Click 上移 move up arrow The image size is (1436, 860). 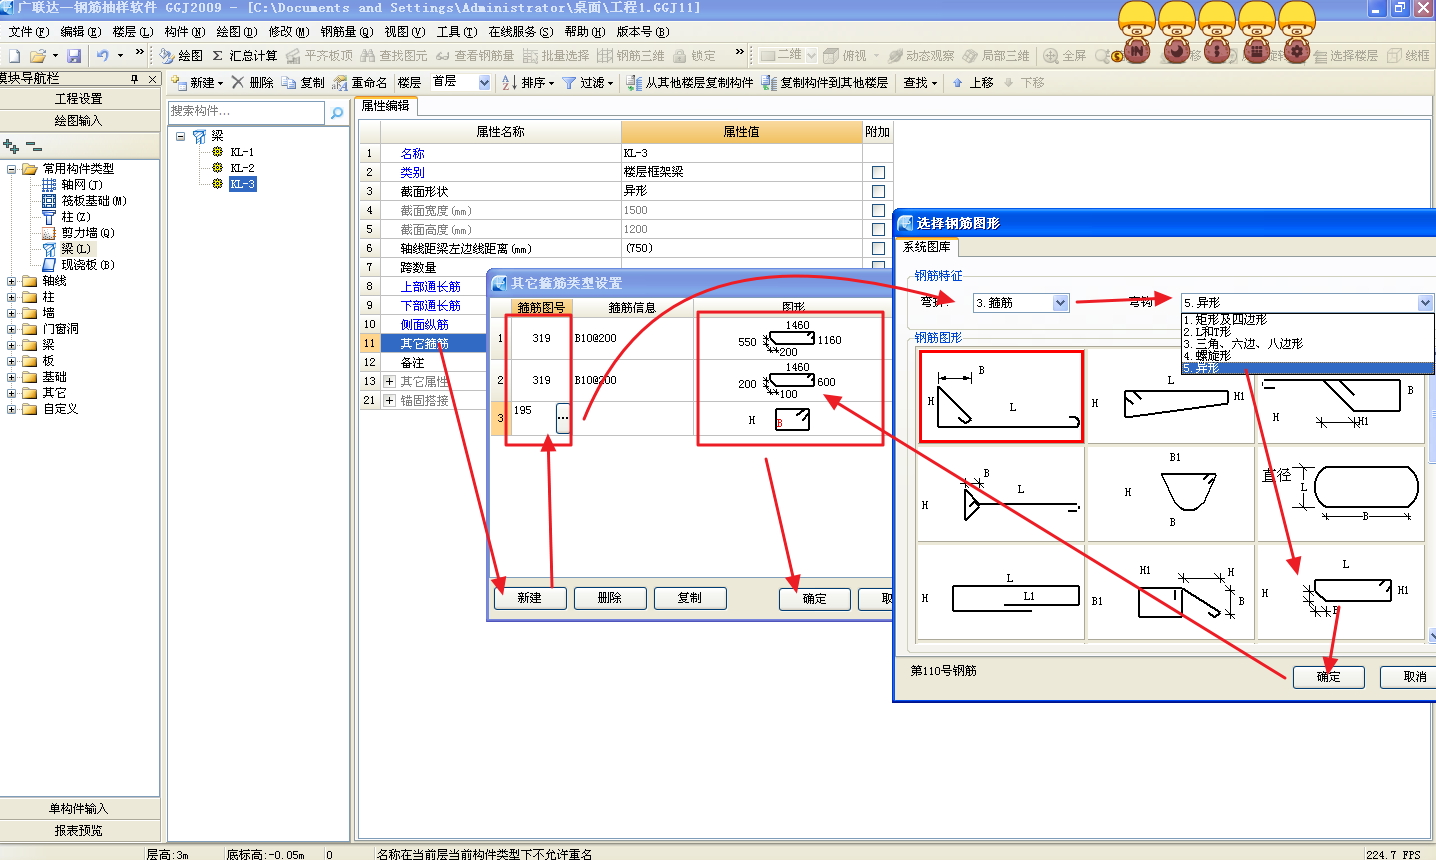coord(972,83)
